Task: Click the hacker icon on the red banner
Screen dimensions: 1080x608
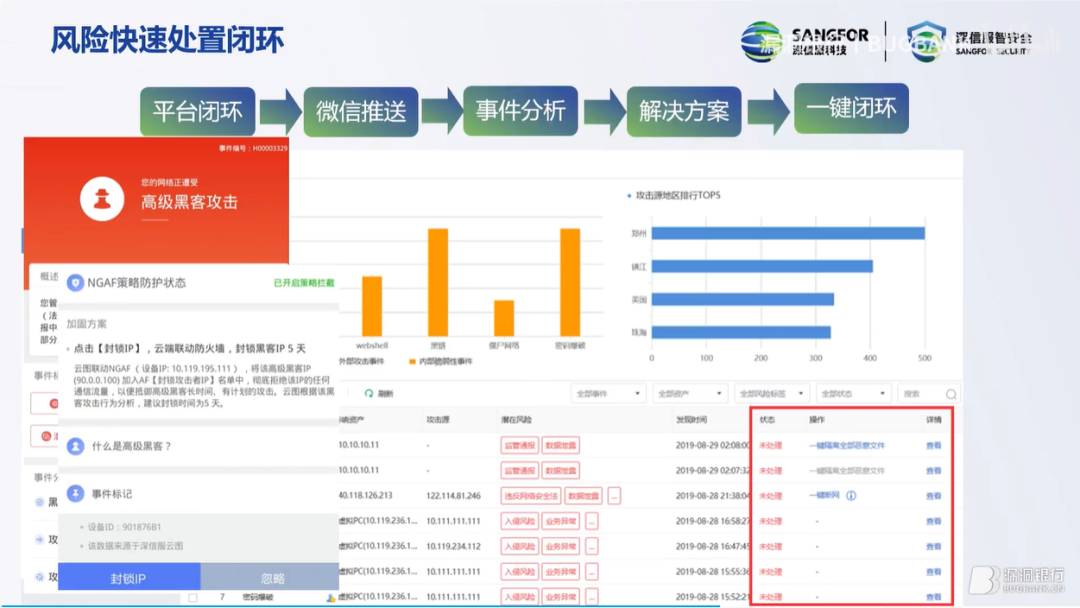Action: point(102,199)
